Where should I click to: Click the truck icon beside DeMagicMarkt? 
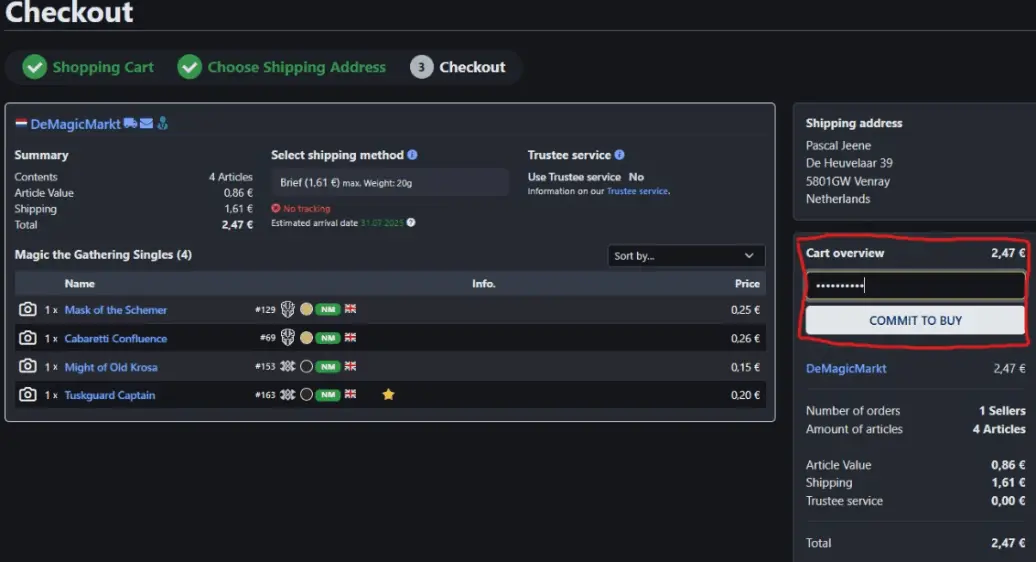coord(129,124)
